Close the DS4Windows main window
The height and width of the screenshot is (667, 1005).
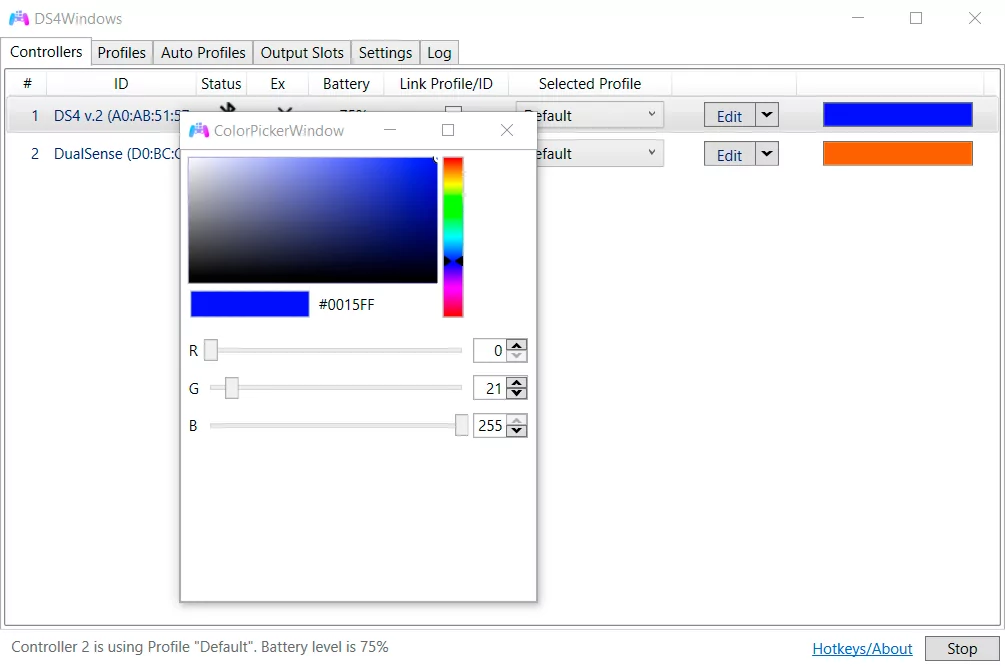click(974, 18)
